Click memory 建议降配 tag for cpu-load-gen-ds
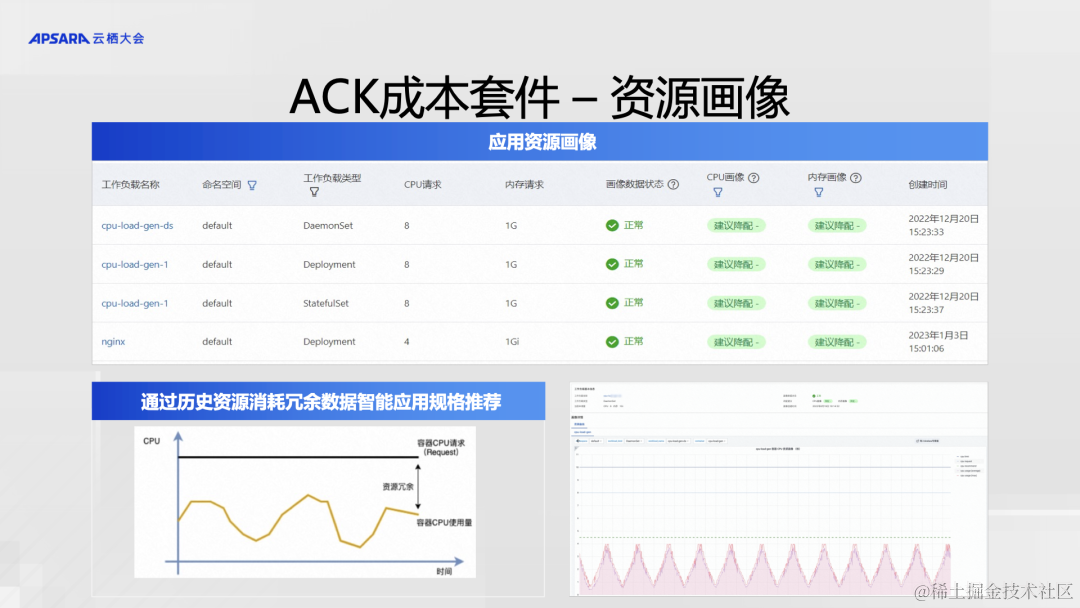This screenshot has width=1080, height=608. pos(837,226)
